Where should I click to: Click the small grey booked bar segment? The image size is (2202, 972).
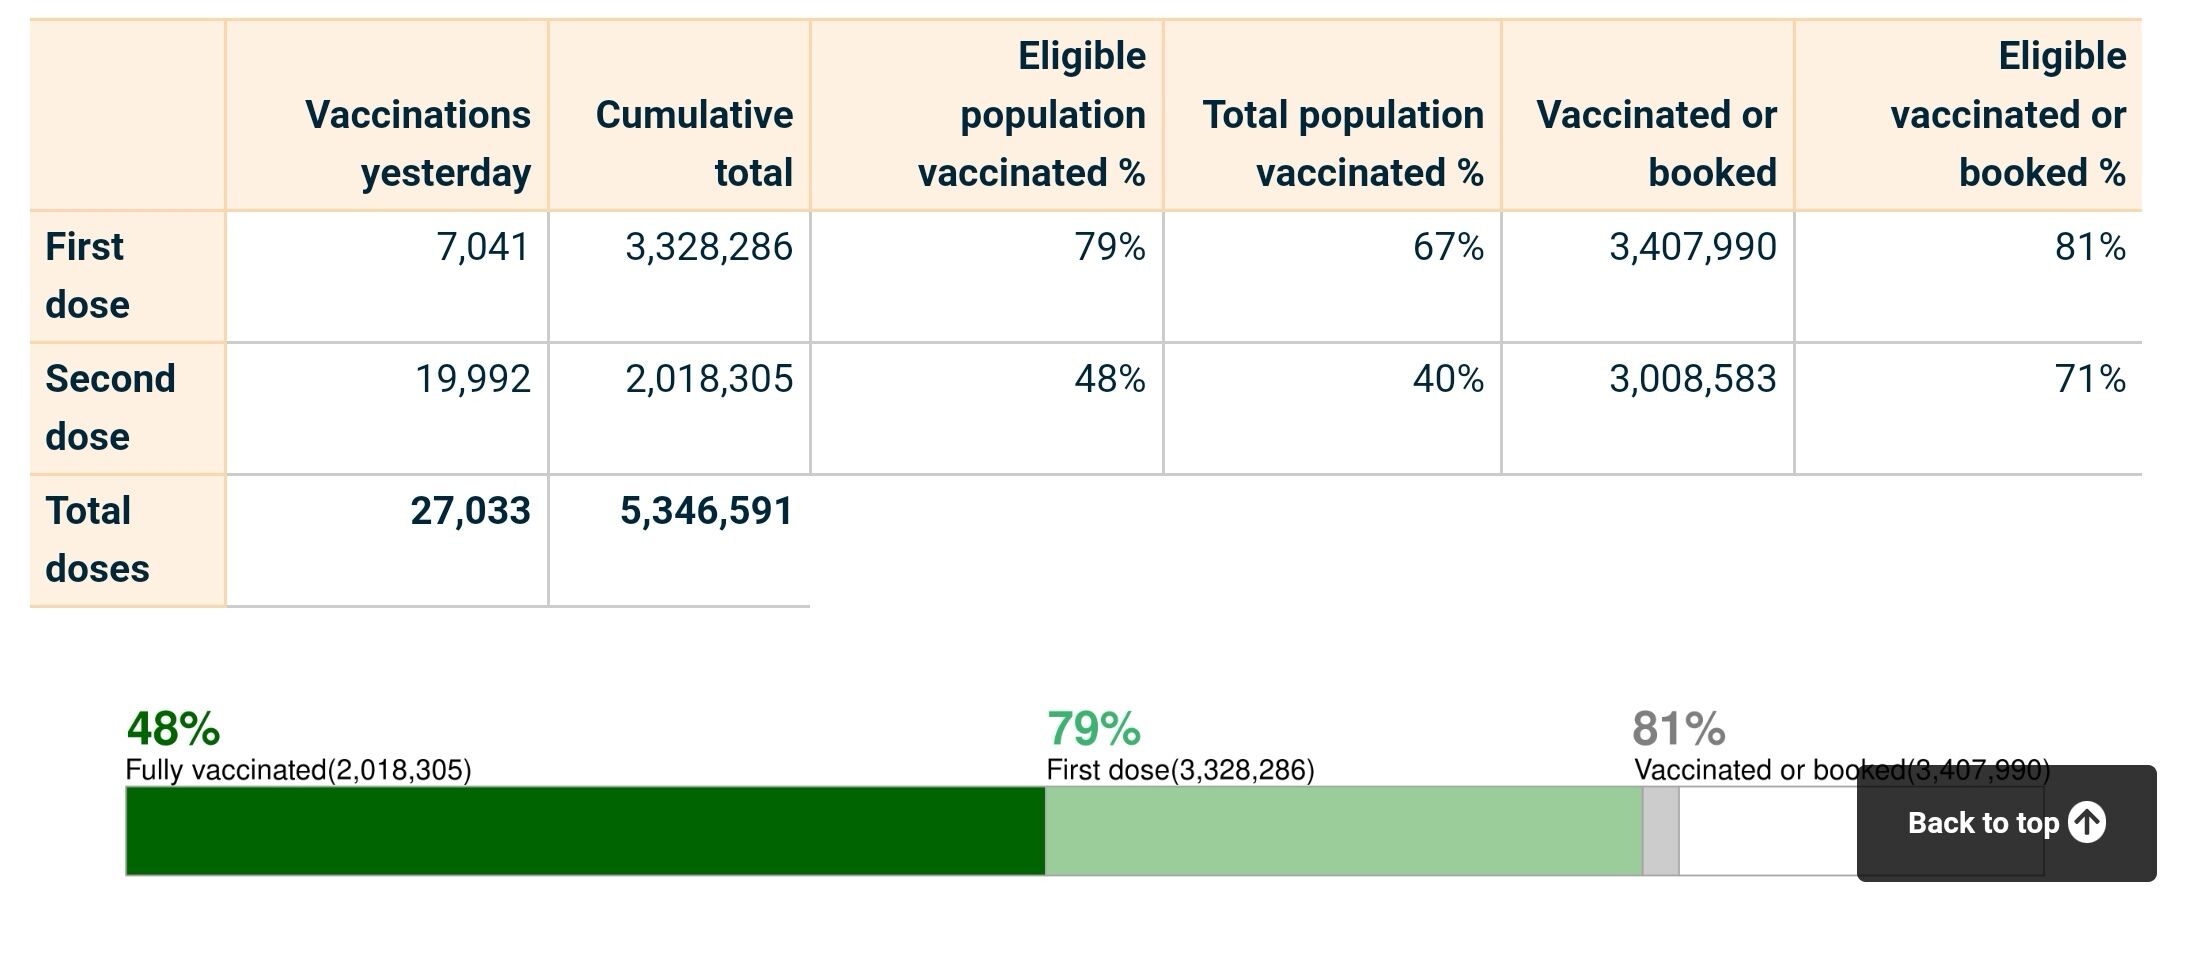pyautogui.click(x=1660, y=831)
